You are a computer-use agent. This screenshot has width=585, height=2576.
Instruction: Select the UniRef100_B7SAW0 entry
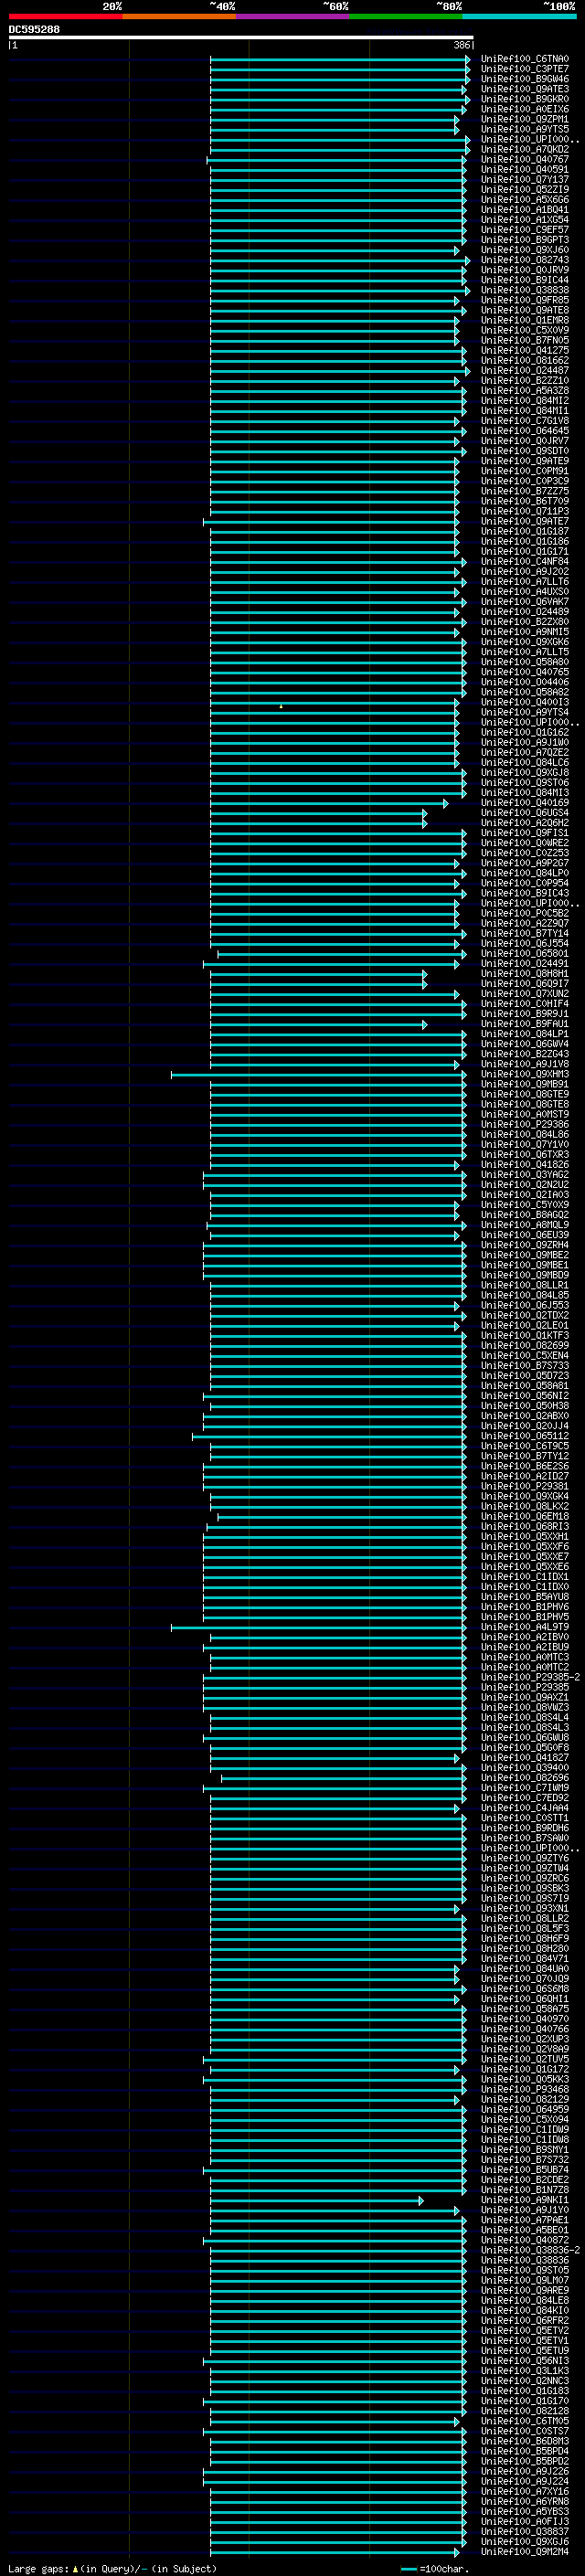point(525,1838)
